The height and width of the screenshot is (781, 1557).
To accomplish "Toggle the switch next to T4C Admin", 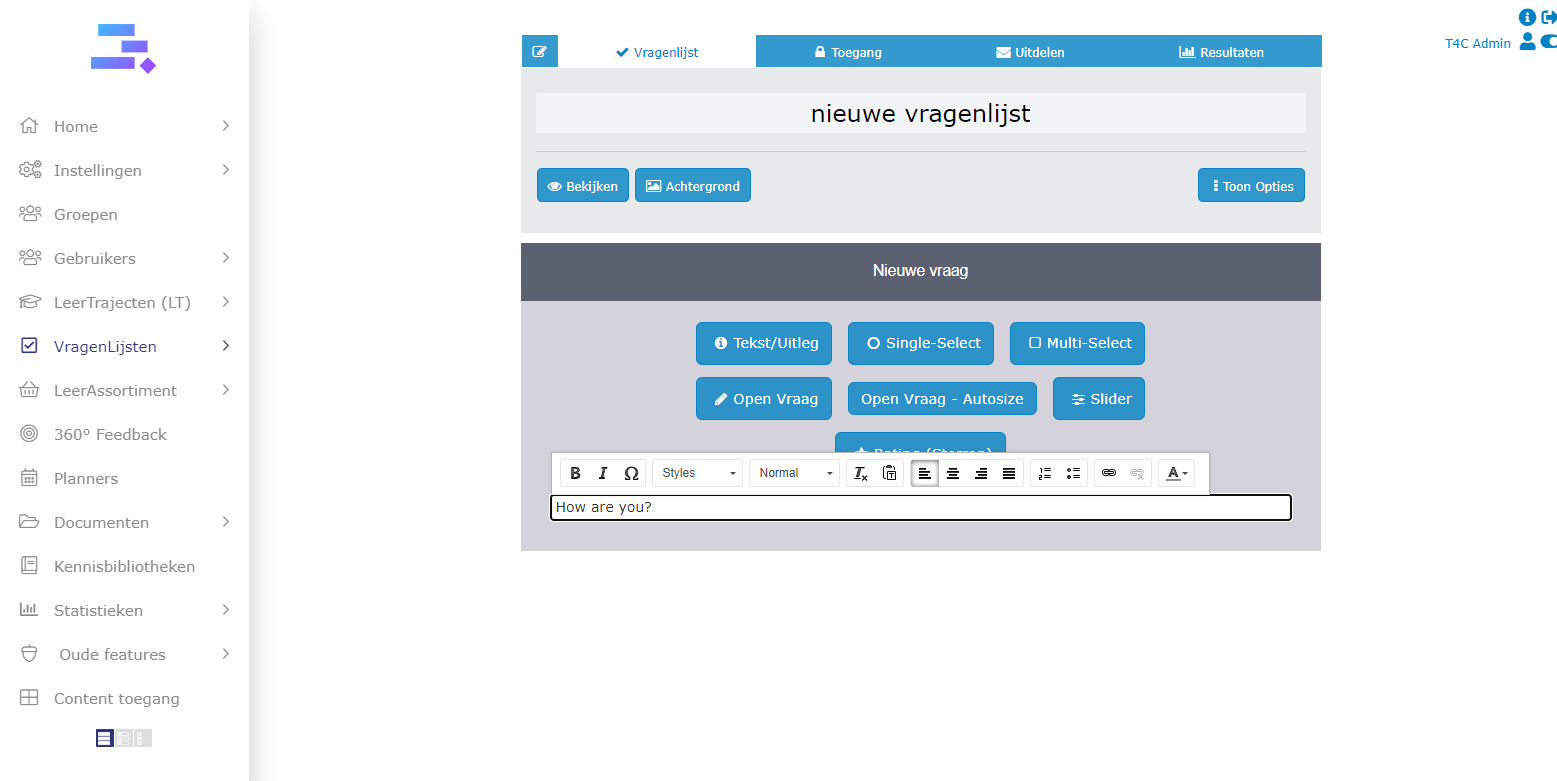I will click(x=1548, y=41).
